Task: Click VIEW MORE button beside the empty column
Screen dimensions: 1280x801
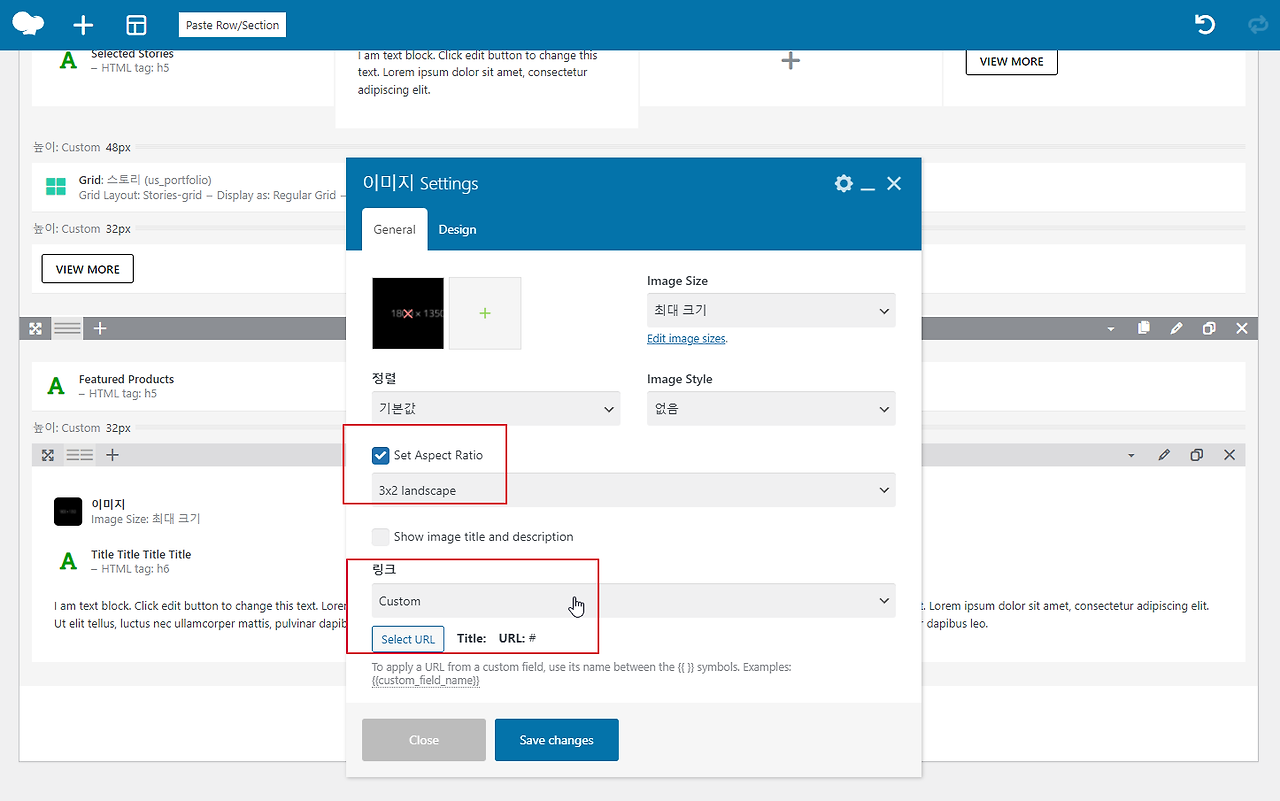Action: pyautogui.click(x=1011, y=61)
